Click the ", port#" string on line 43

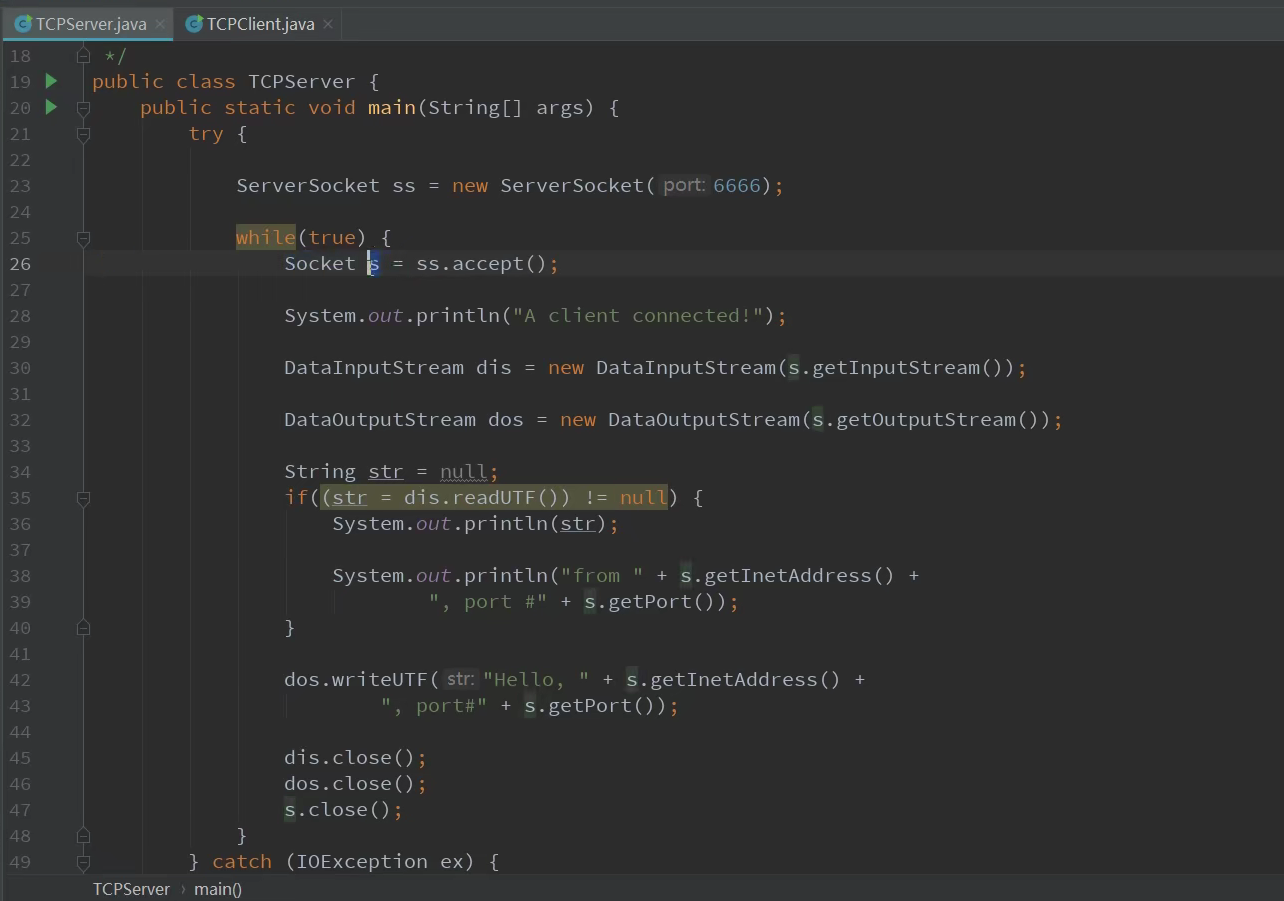[434, 705]
